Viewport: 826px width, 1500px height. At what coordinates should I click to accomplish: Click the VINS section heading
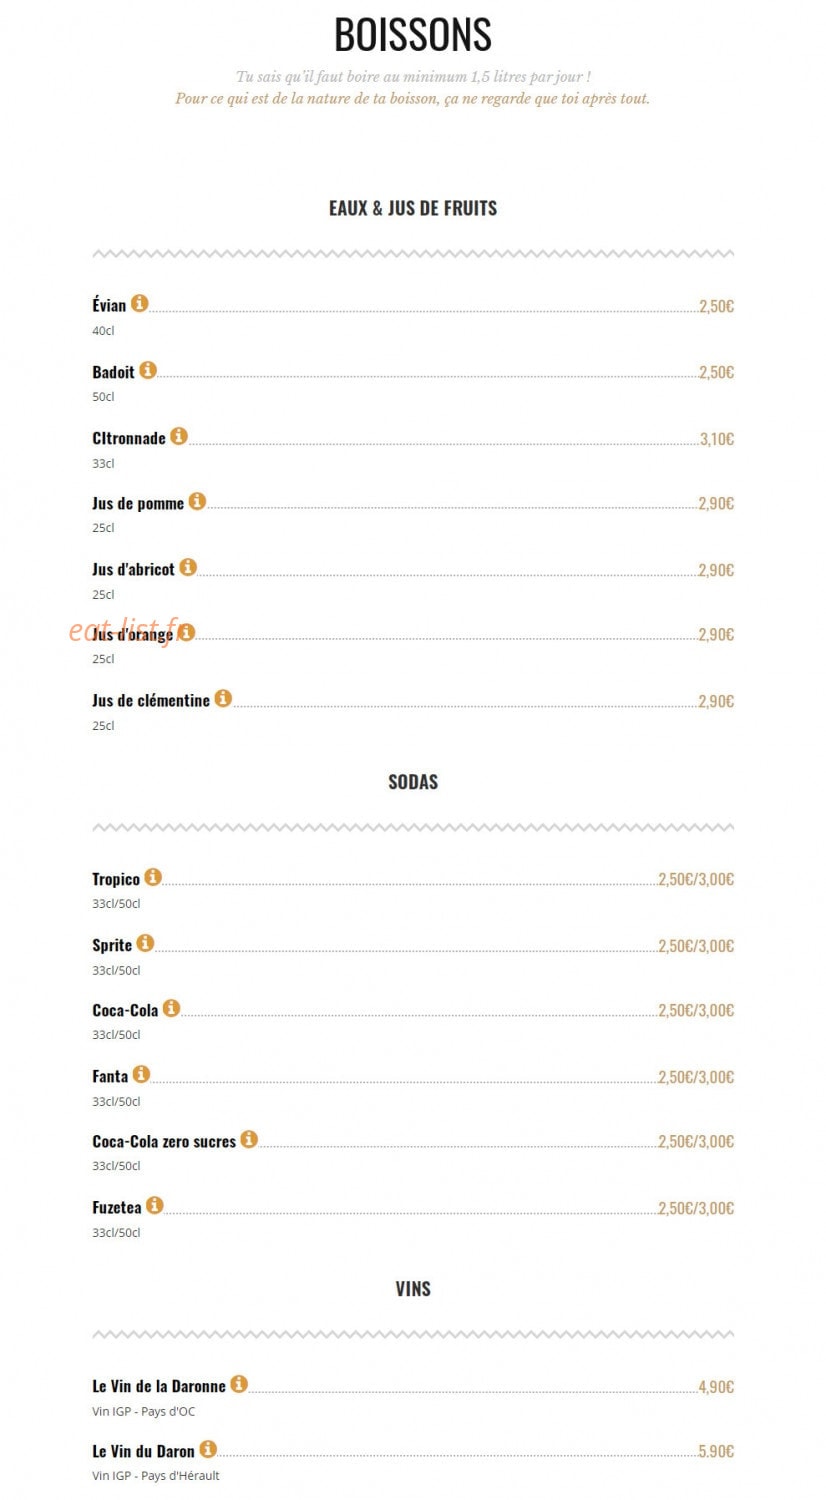point(413,1289)
